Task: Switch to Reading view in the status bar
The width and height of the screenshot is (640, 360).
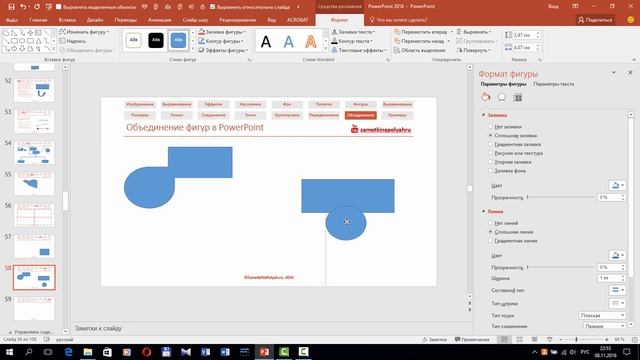Action: click(x=534, y=340)
